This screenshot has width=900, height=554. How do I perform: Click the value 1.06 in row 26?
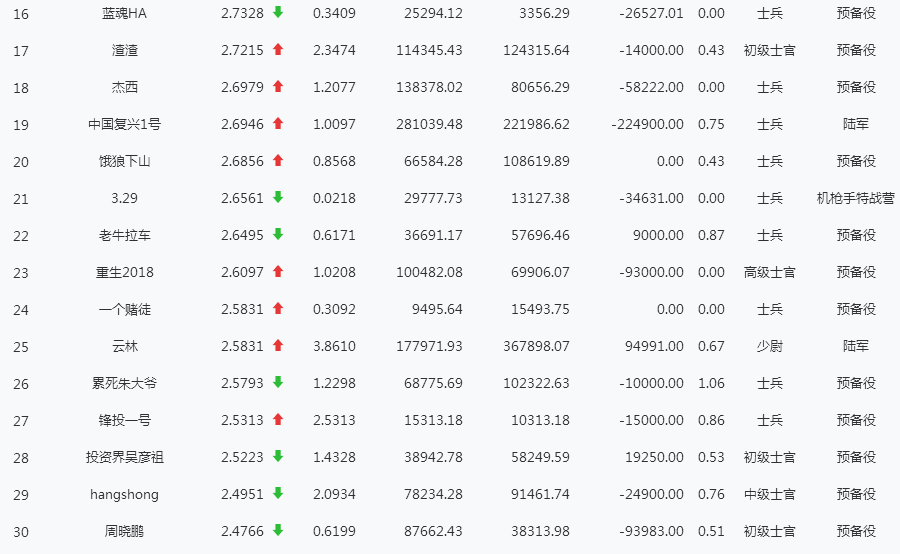click(711, 383)
